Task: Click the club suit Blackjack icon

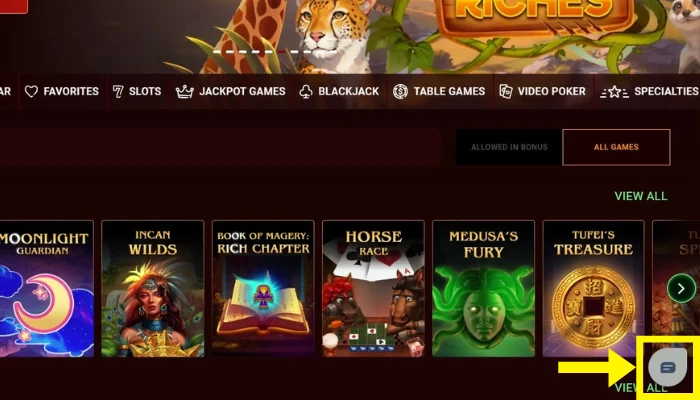Action: coord(306,92)
